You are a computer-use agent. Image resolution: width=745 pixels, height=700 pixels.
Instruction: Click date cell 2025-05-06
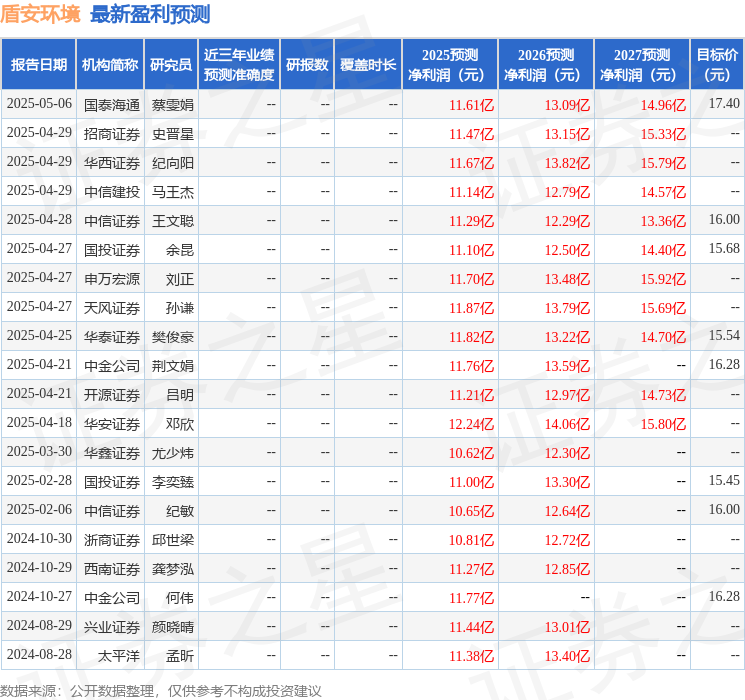pos(39,104)
